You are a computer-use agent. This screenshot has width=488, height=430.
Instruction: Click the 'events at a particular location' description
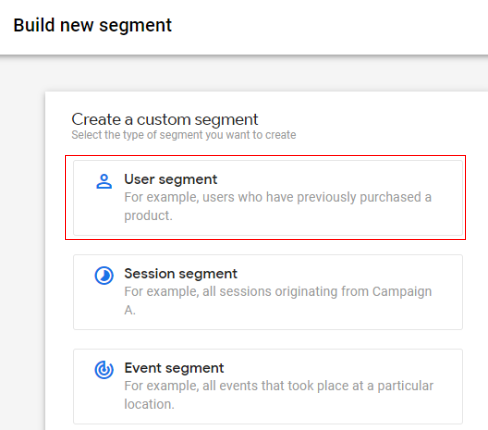(x=279, y=395)
